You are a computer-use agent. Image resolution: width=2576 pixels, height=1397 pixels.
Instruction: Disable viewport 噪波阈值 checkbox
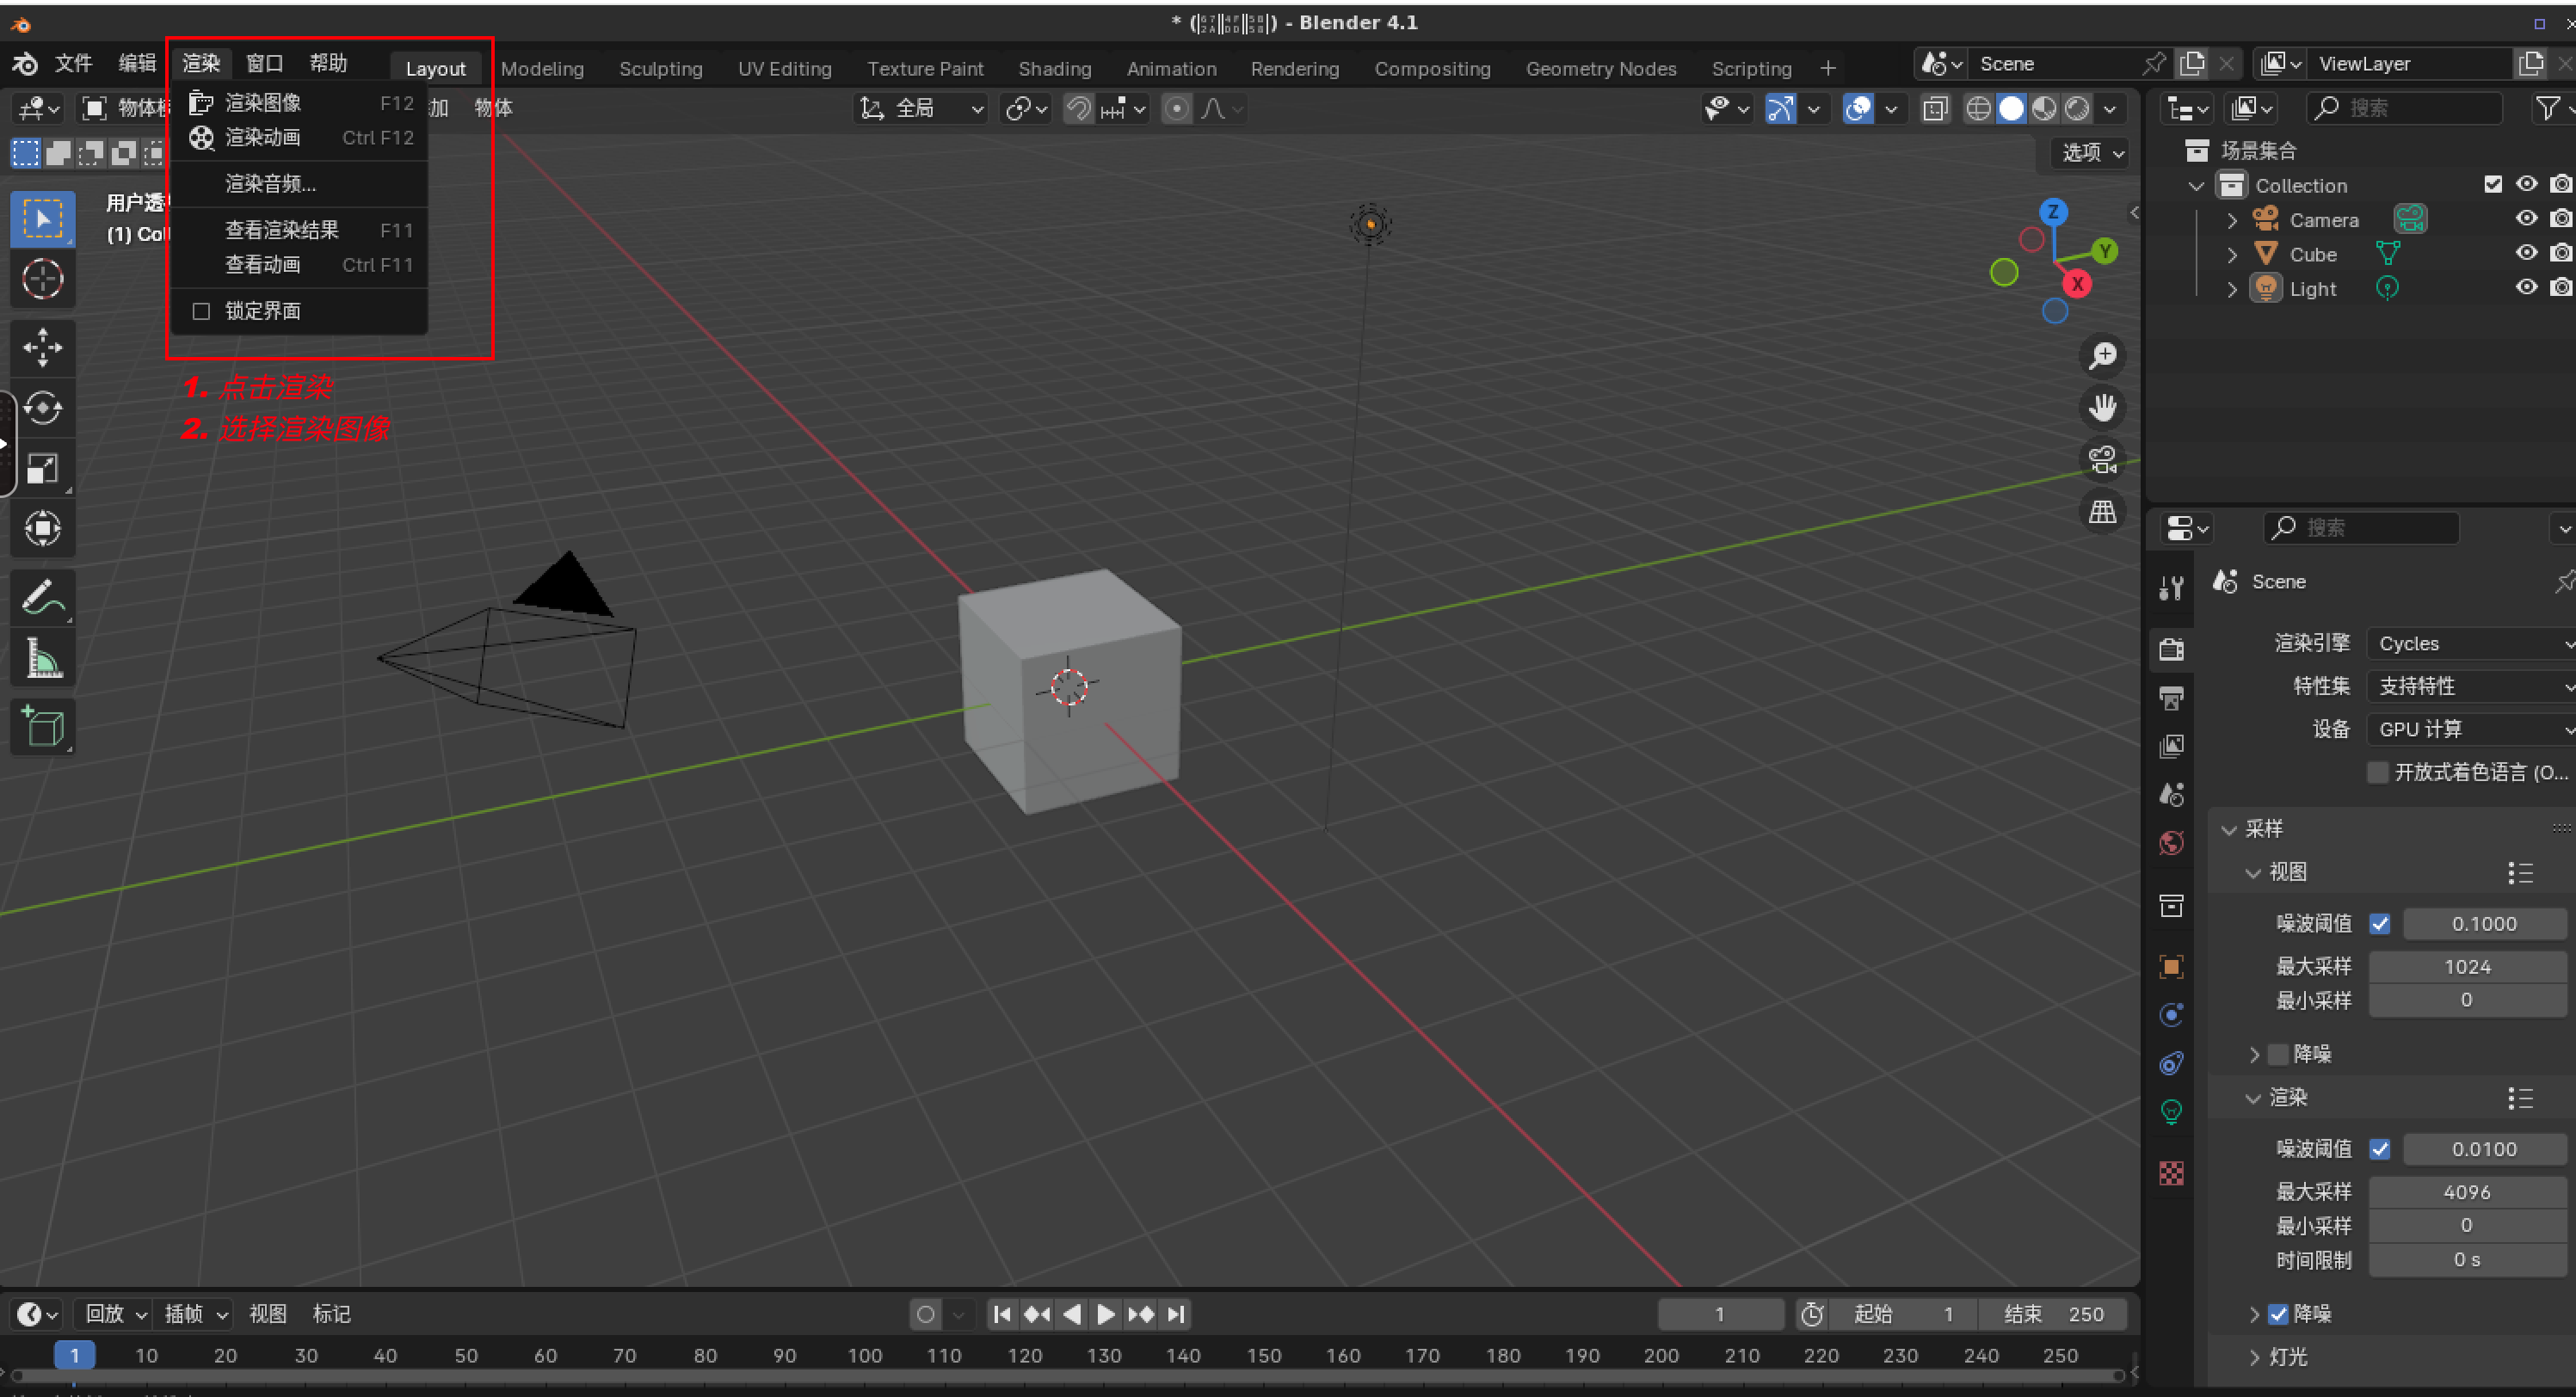pos(2380,924)
